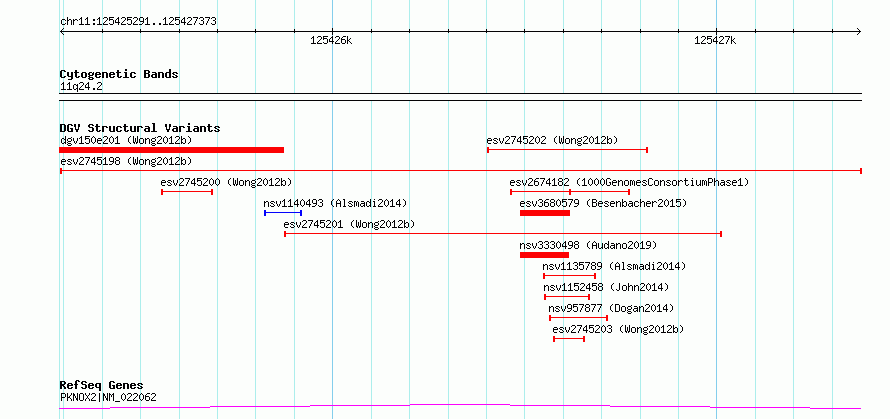Click the esv2674182 red variant bar
Image resolution: width=890 pixels, height=419 pixels.
570,192
